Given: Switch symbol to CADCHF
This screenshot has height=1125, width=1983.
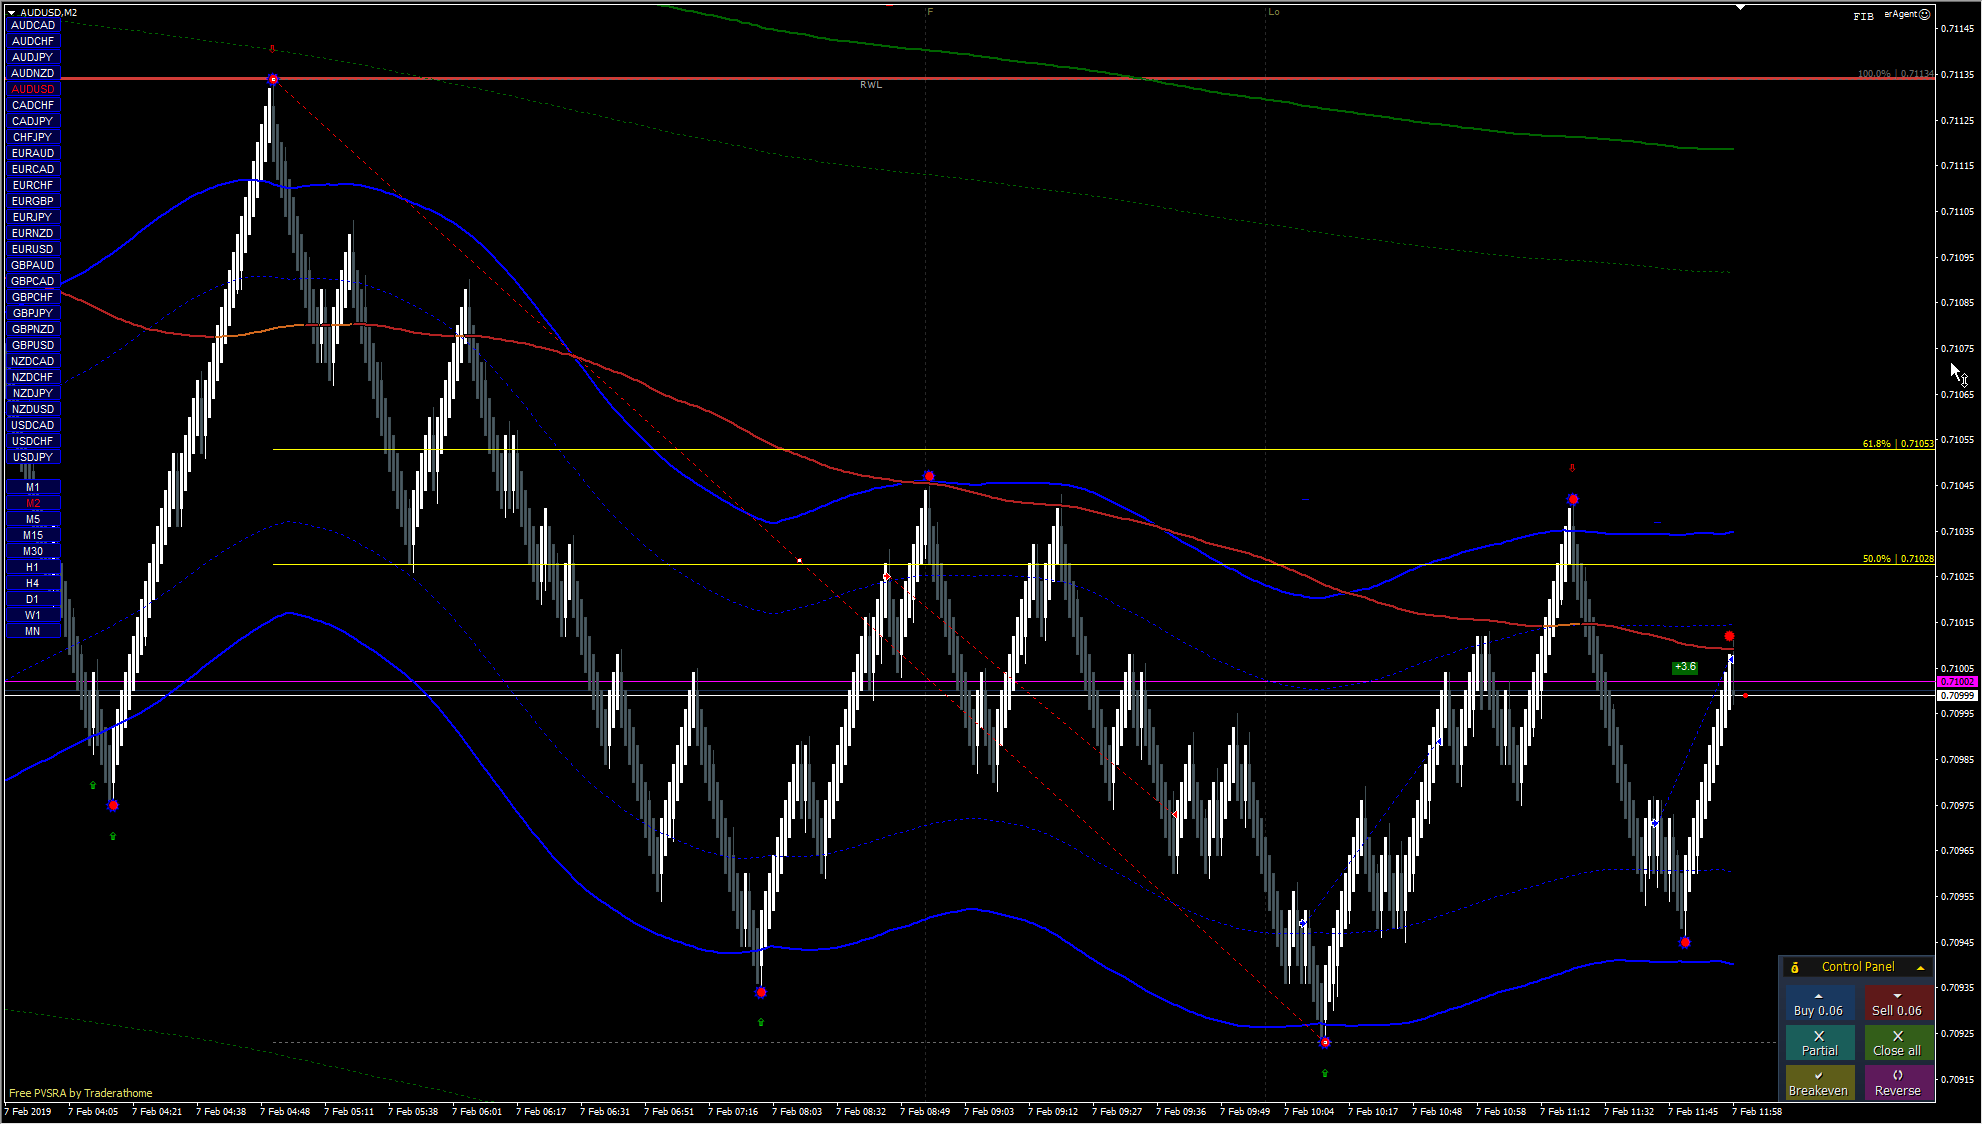Looking at the screenshot, I should tap(33, 105).
